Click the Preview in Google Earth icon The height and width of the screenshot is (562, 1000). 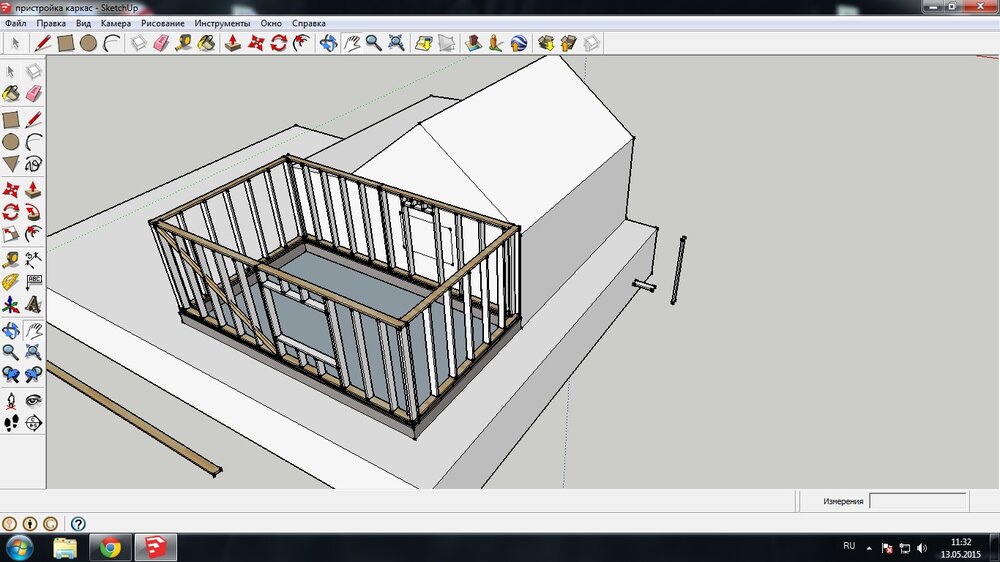tap(519, 43)
